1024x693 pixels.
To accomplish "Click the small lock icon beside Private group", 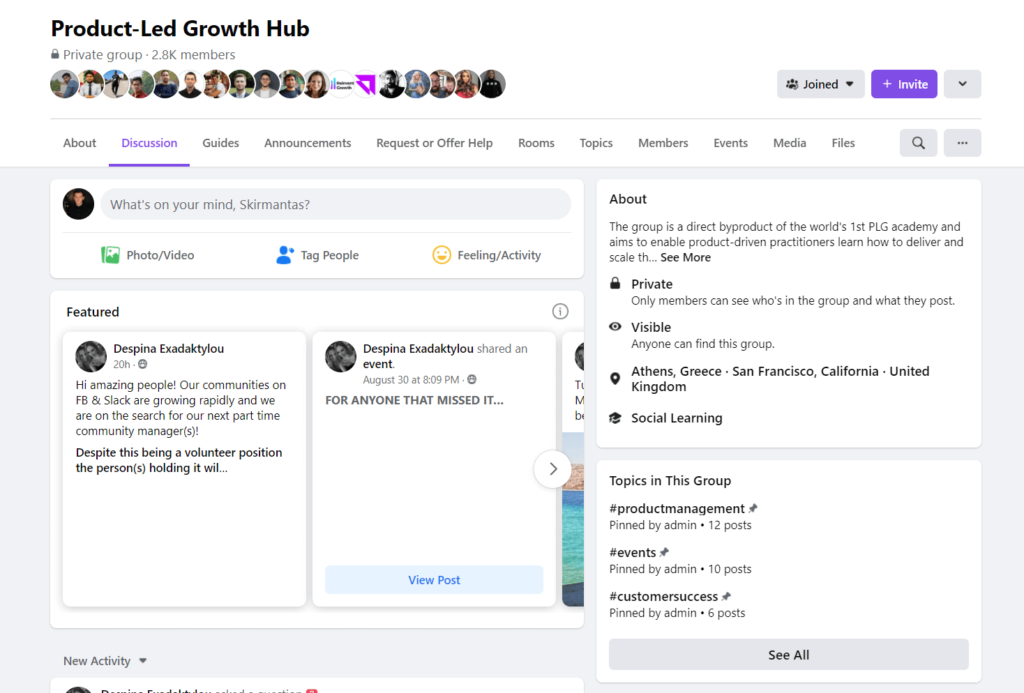I will point(55,54).
